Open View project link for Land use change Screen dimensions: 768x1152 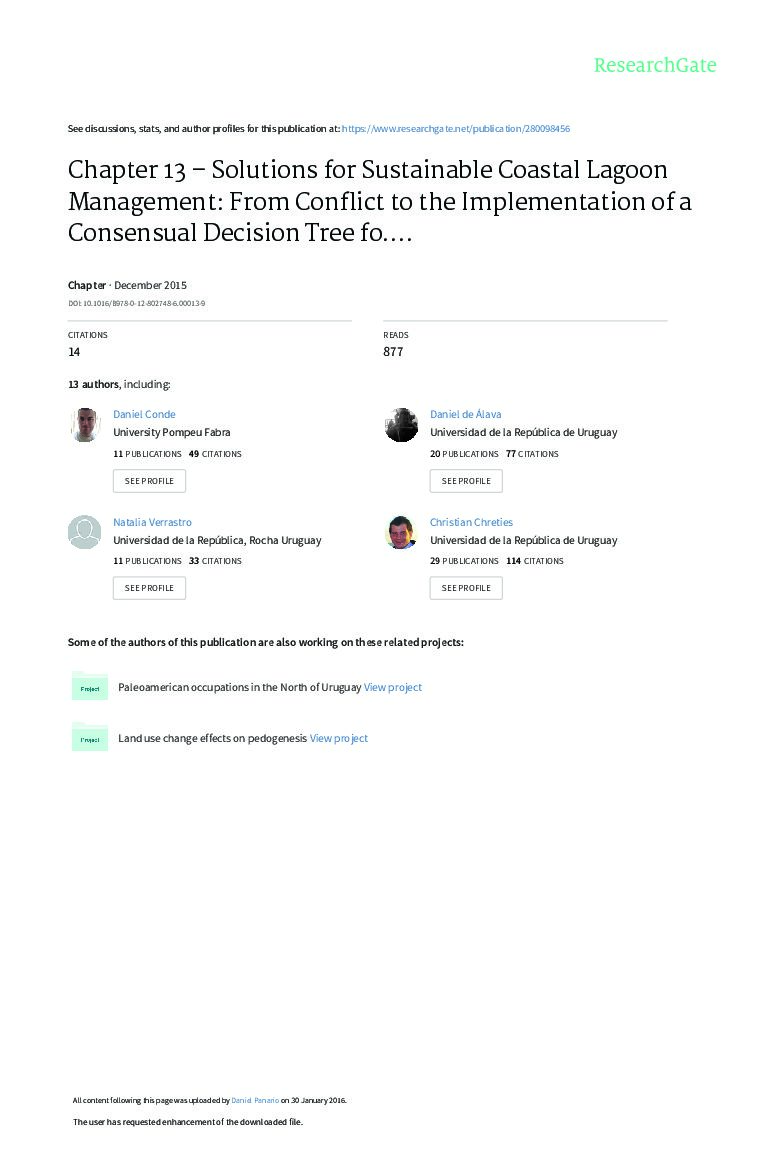pos(339,738)
